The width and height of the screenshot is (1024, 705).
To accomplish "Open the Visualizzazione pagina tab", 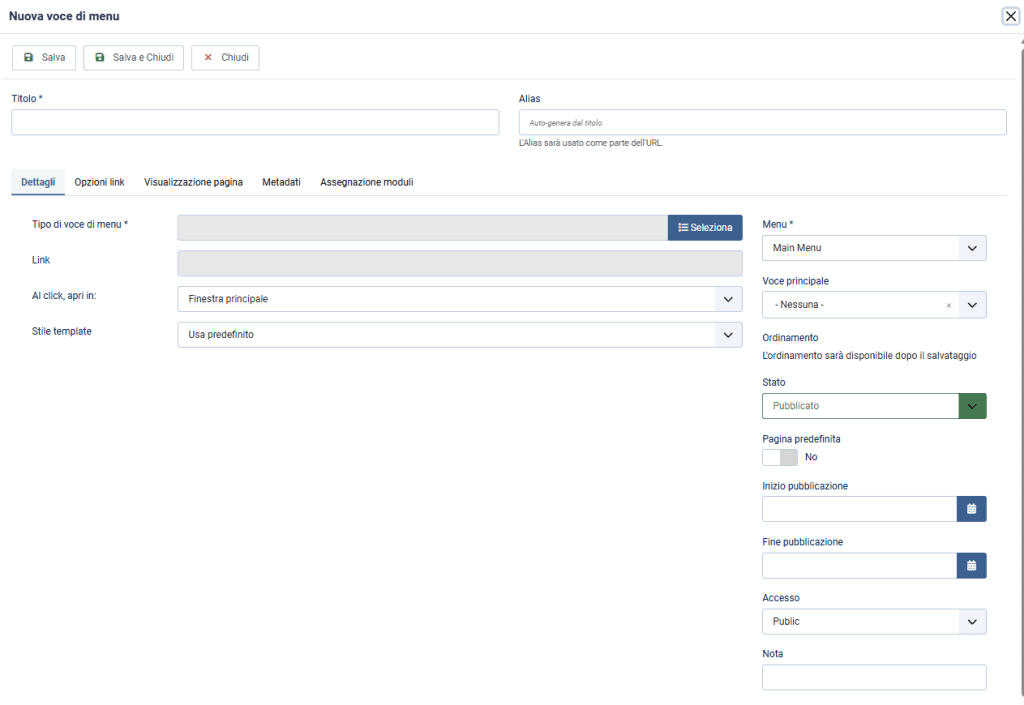I will coord(193,182).
